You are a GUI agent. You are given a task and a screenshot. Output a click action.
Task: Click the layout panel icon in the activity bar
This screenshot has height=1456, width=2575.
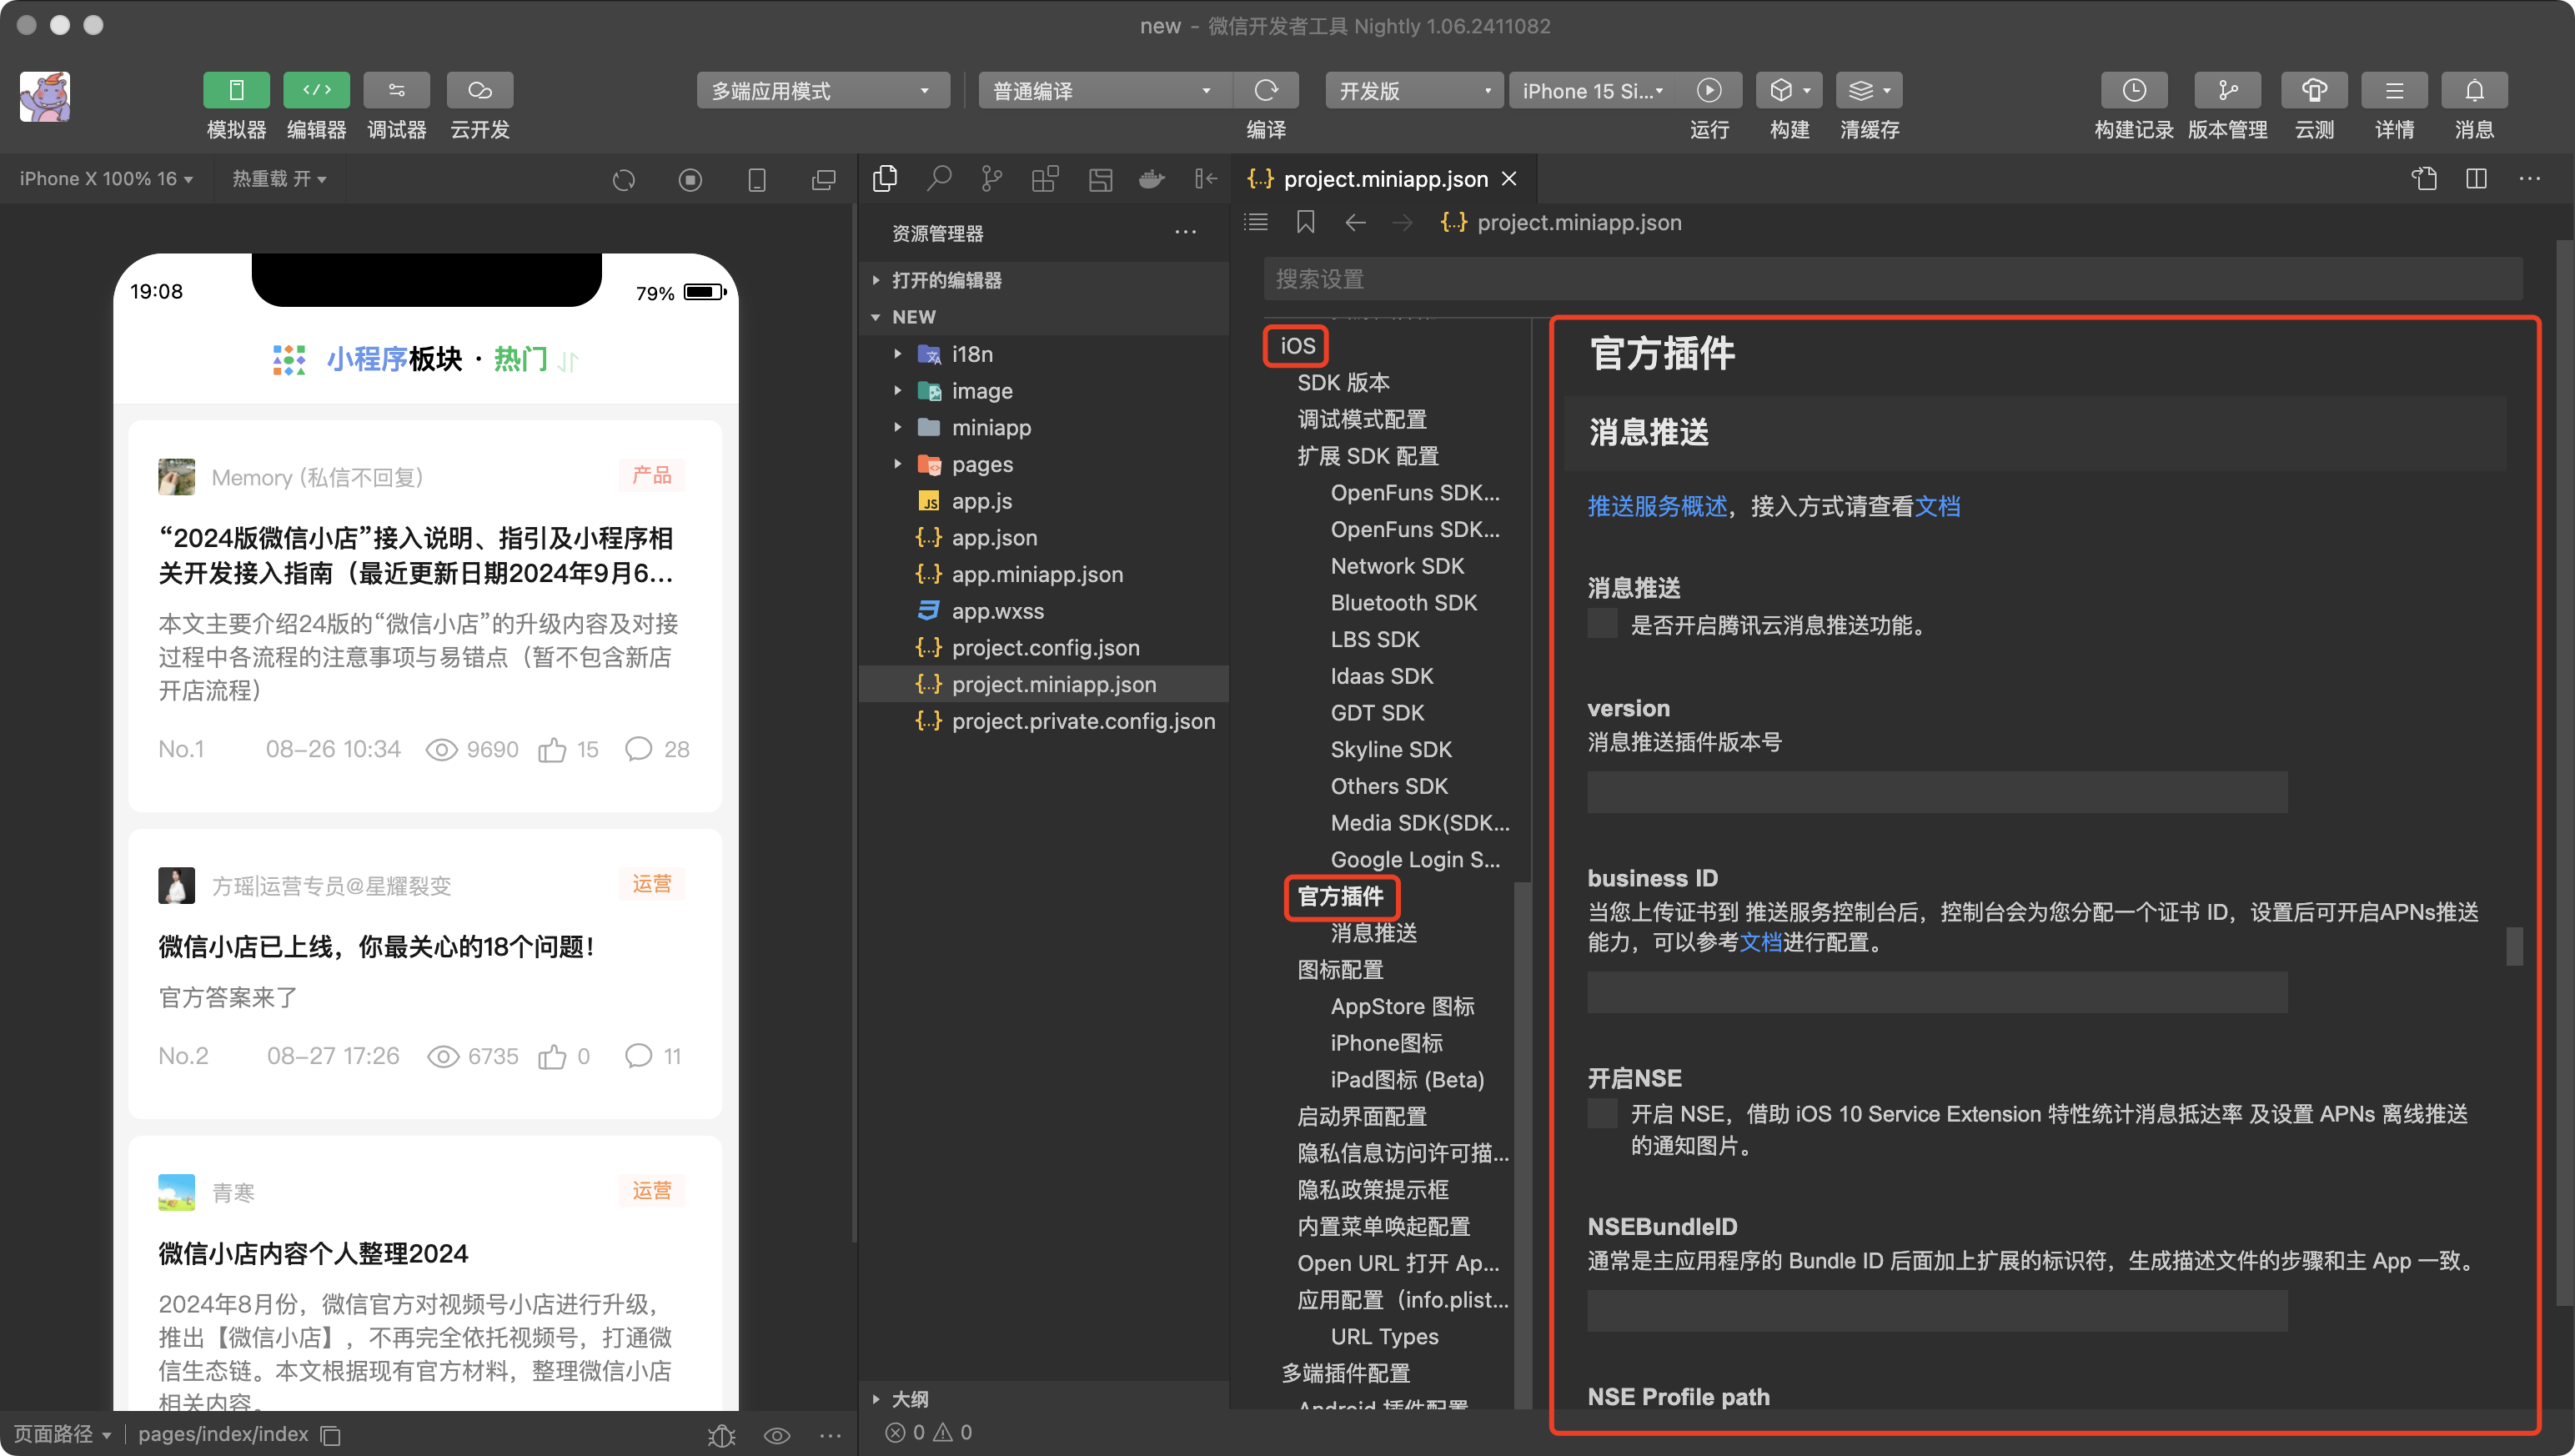[x=1100, y=179]
